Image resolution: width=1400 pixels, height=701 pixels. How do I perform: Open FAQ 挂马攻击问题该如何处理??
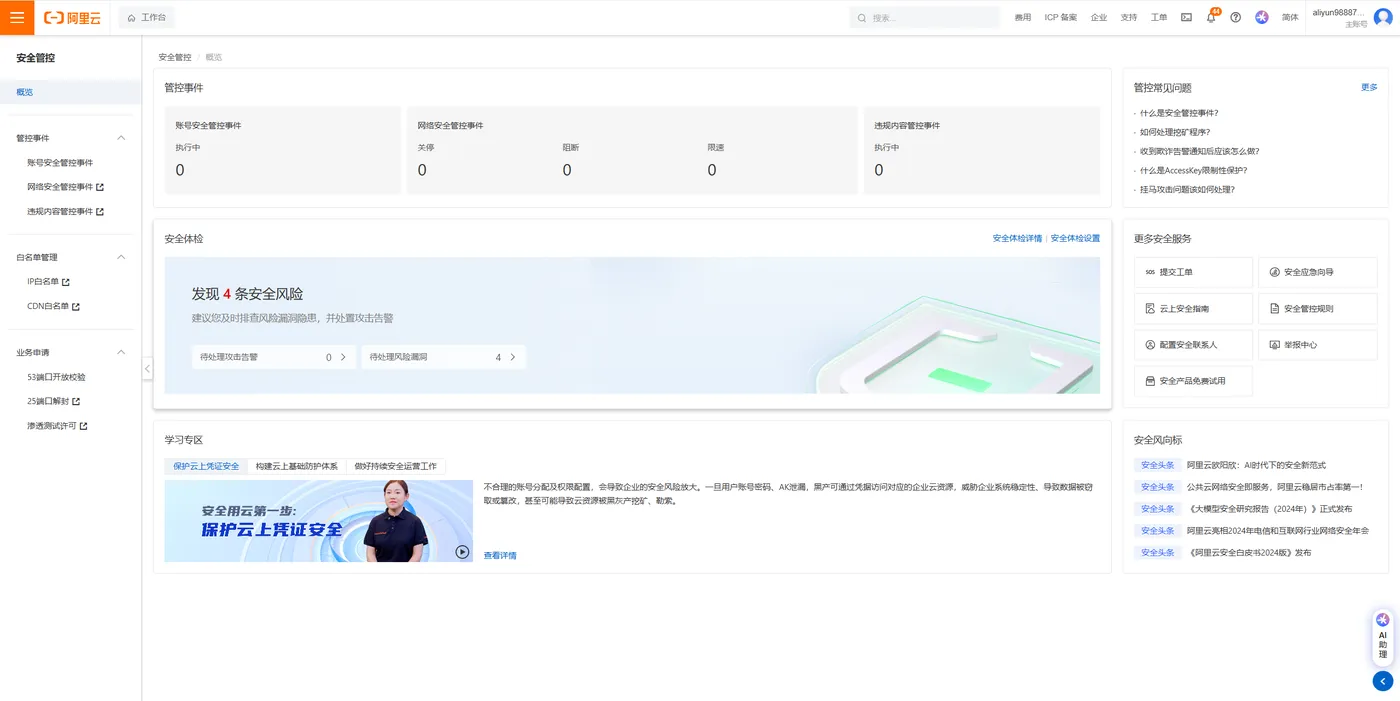click(1187, 189)
